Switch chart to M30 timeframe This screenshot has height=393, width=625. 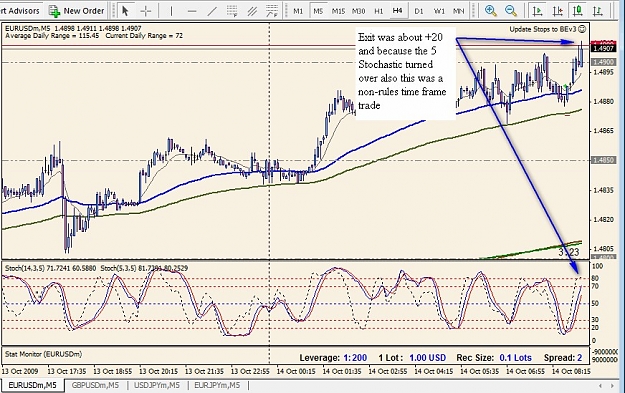[358, 11]
